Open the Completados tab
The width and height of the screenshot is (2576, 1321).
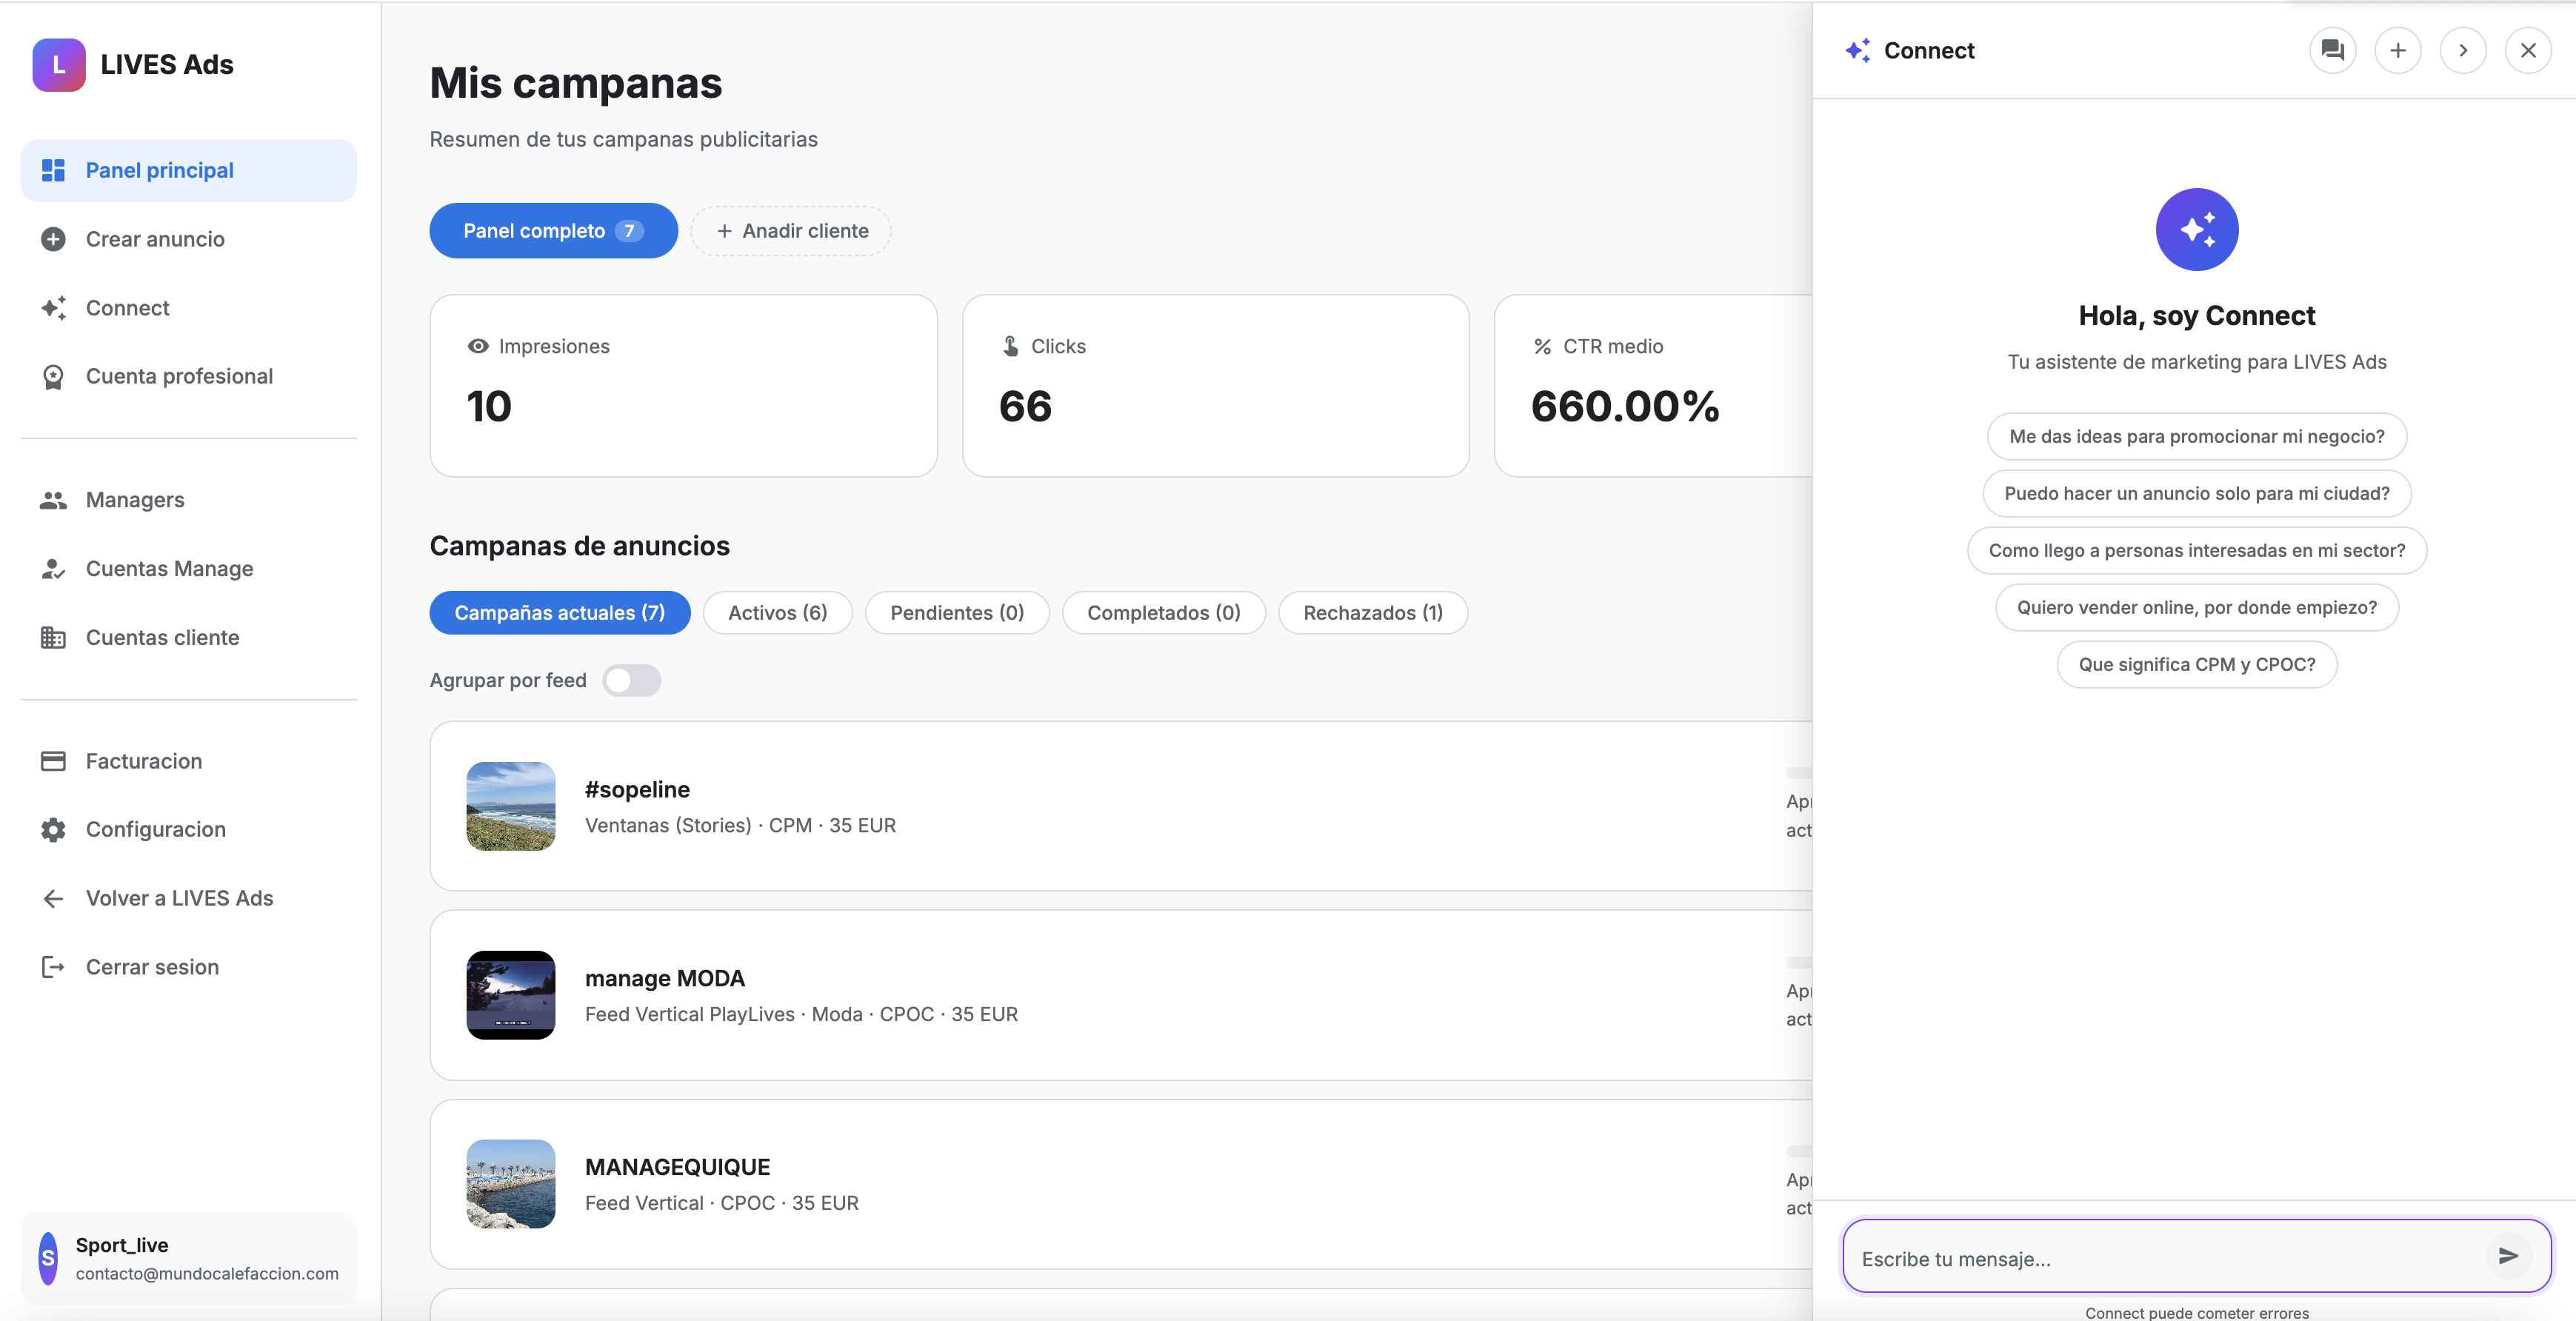(1163, 612)
